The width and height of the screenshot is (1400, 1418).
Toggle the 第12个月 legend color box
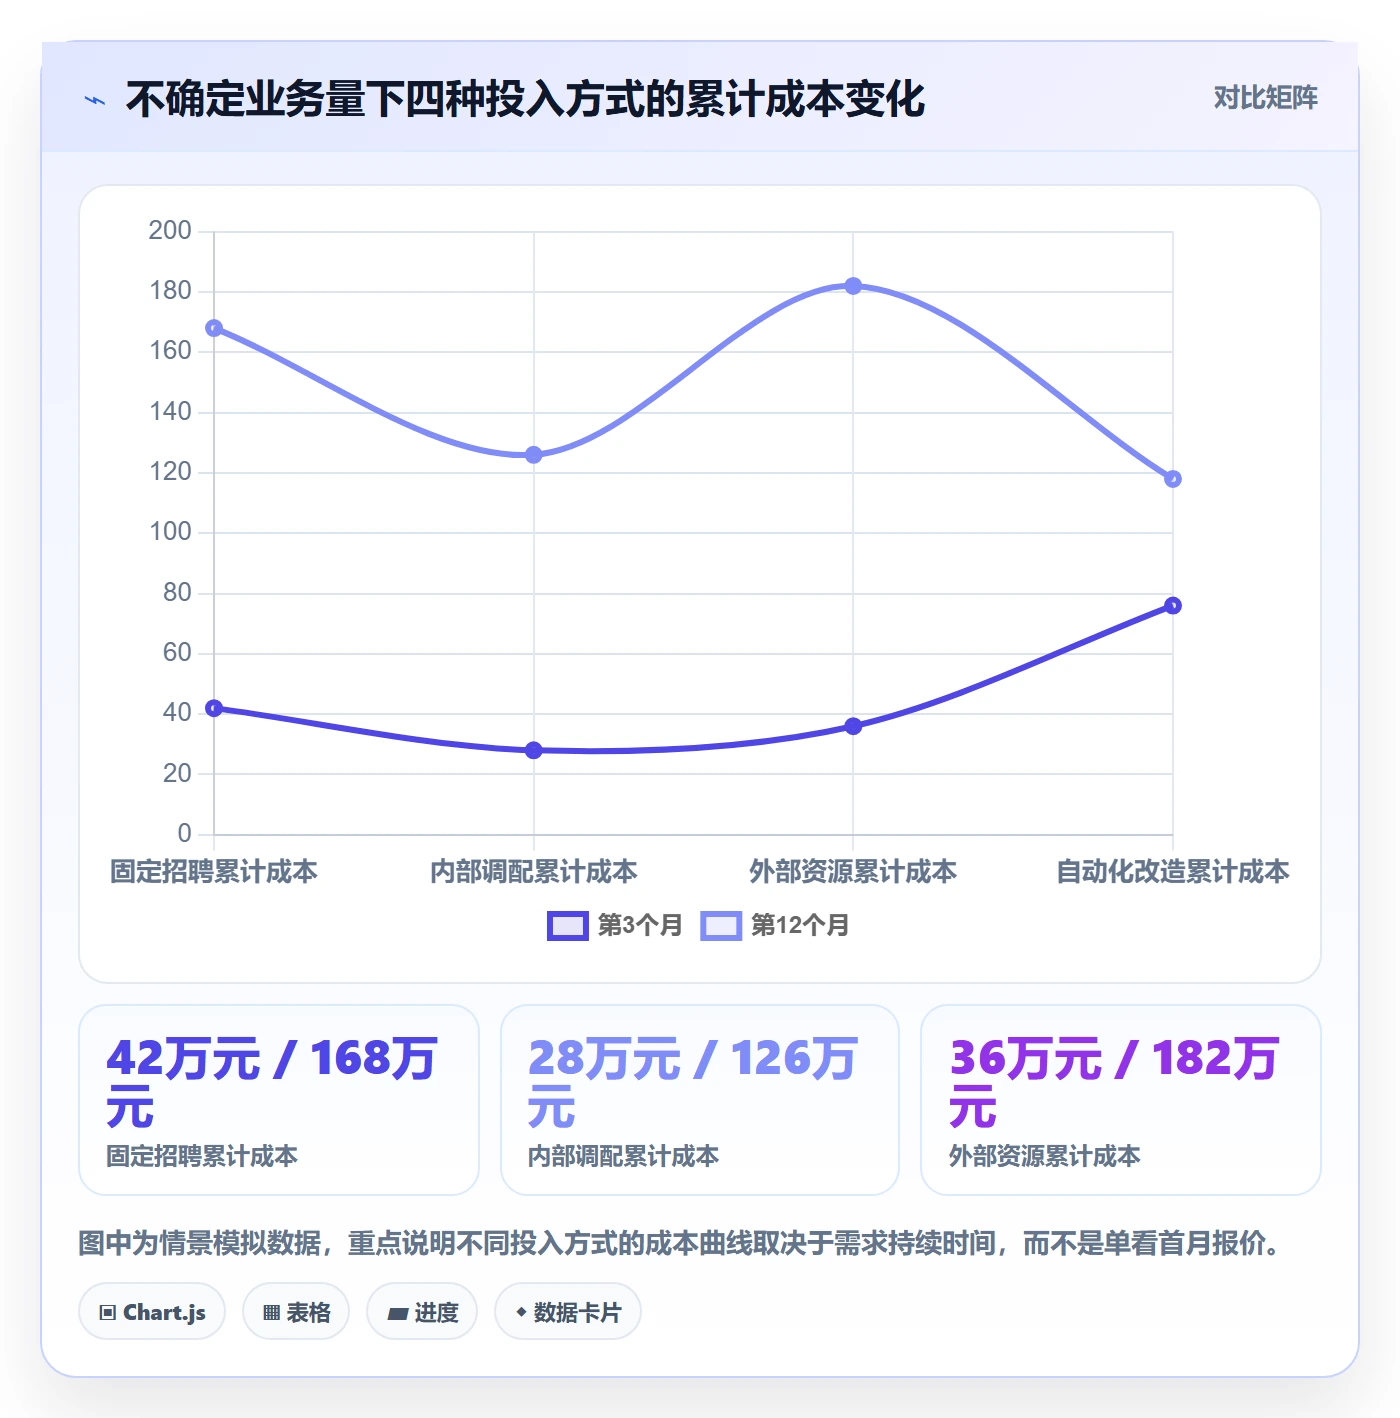[721, 926]
